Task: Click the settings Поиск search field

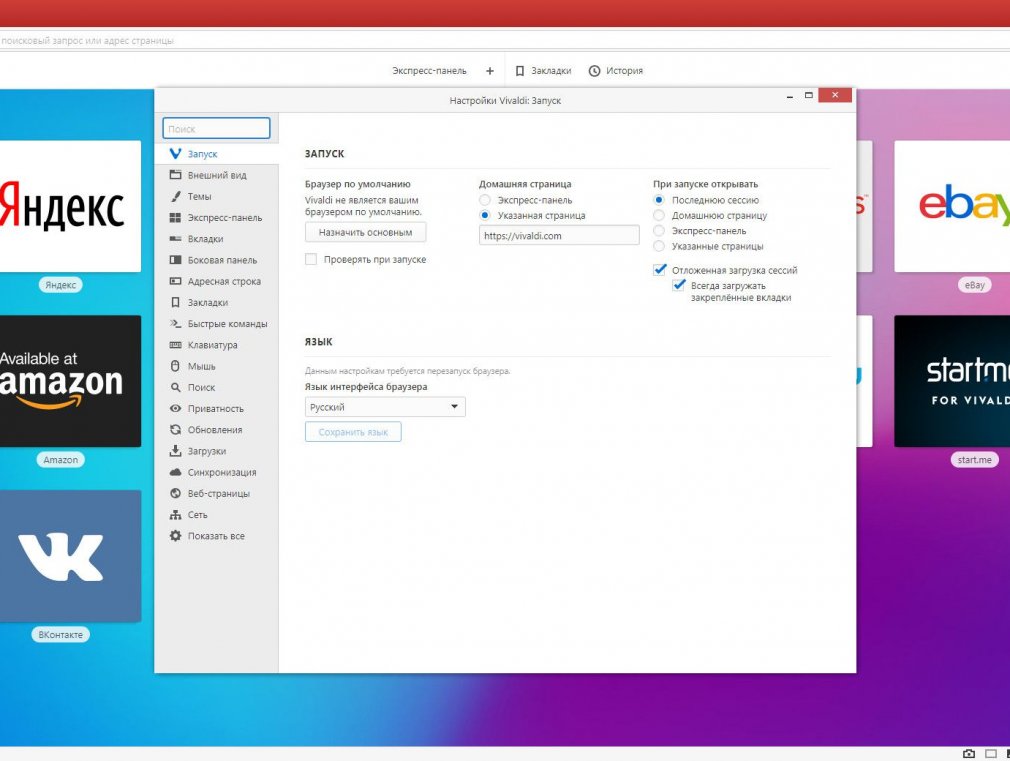Action: coord(216,128)
